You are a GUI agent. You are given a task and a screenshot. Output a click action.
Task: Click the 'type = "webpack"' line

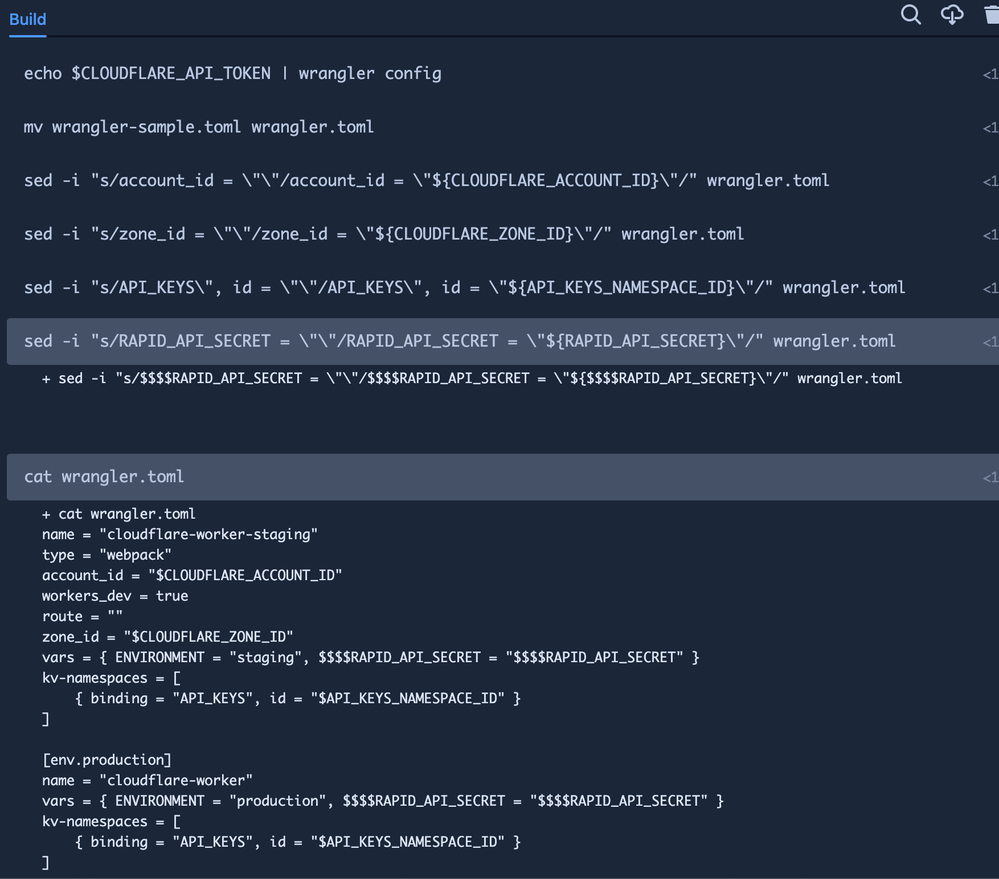[106, 555]
